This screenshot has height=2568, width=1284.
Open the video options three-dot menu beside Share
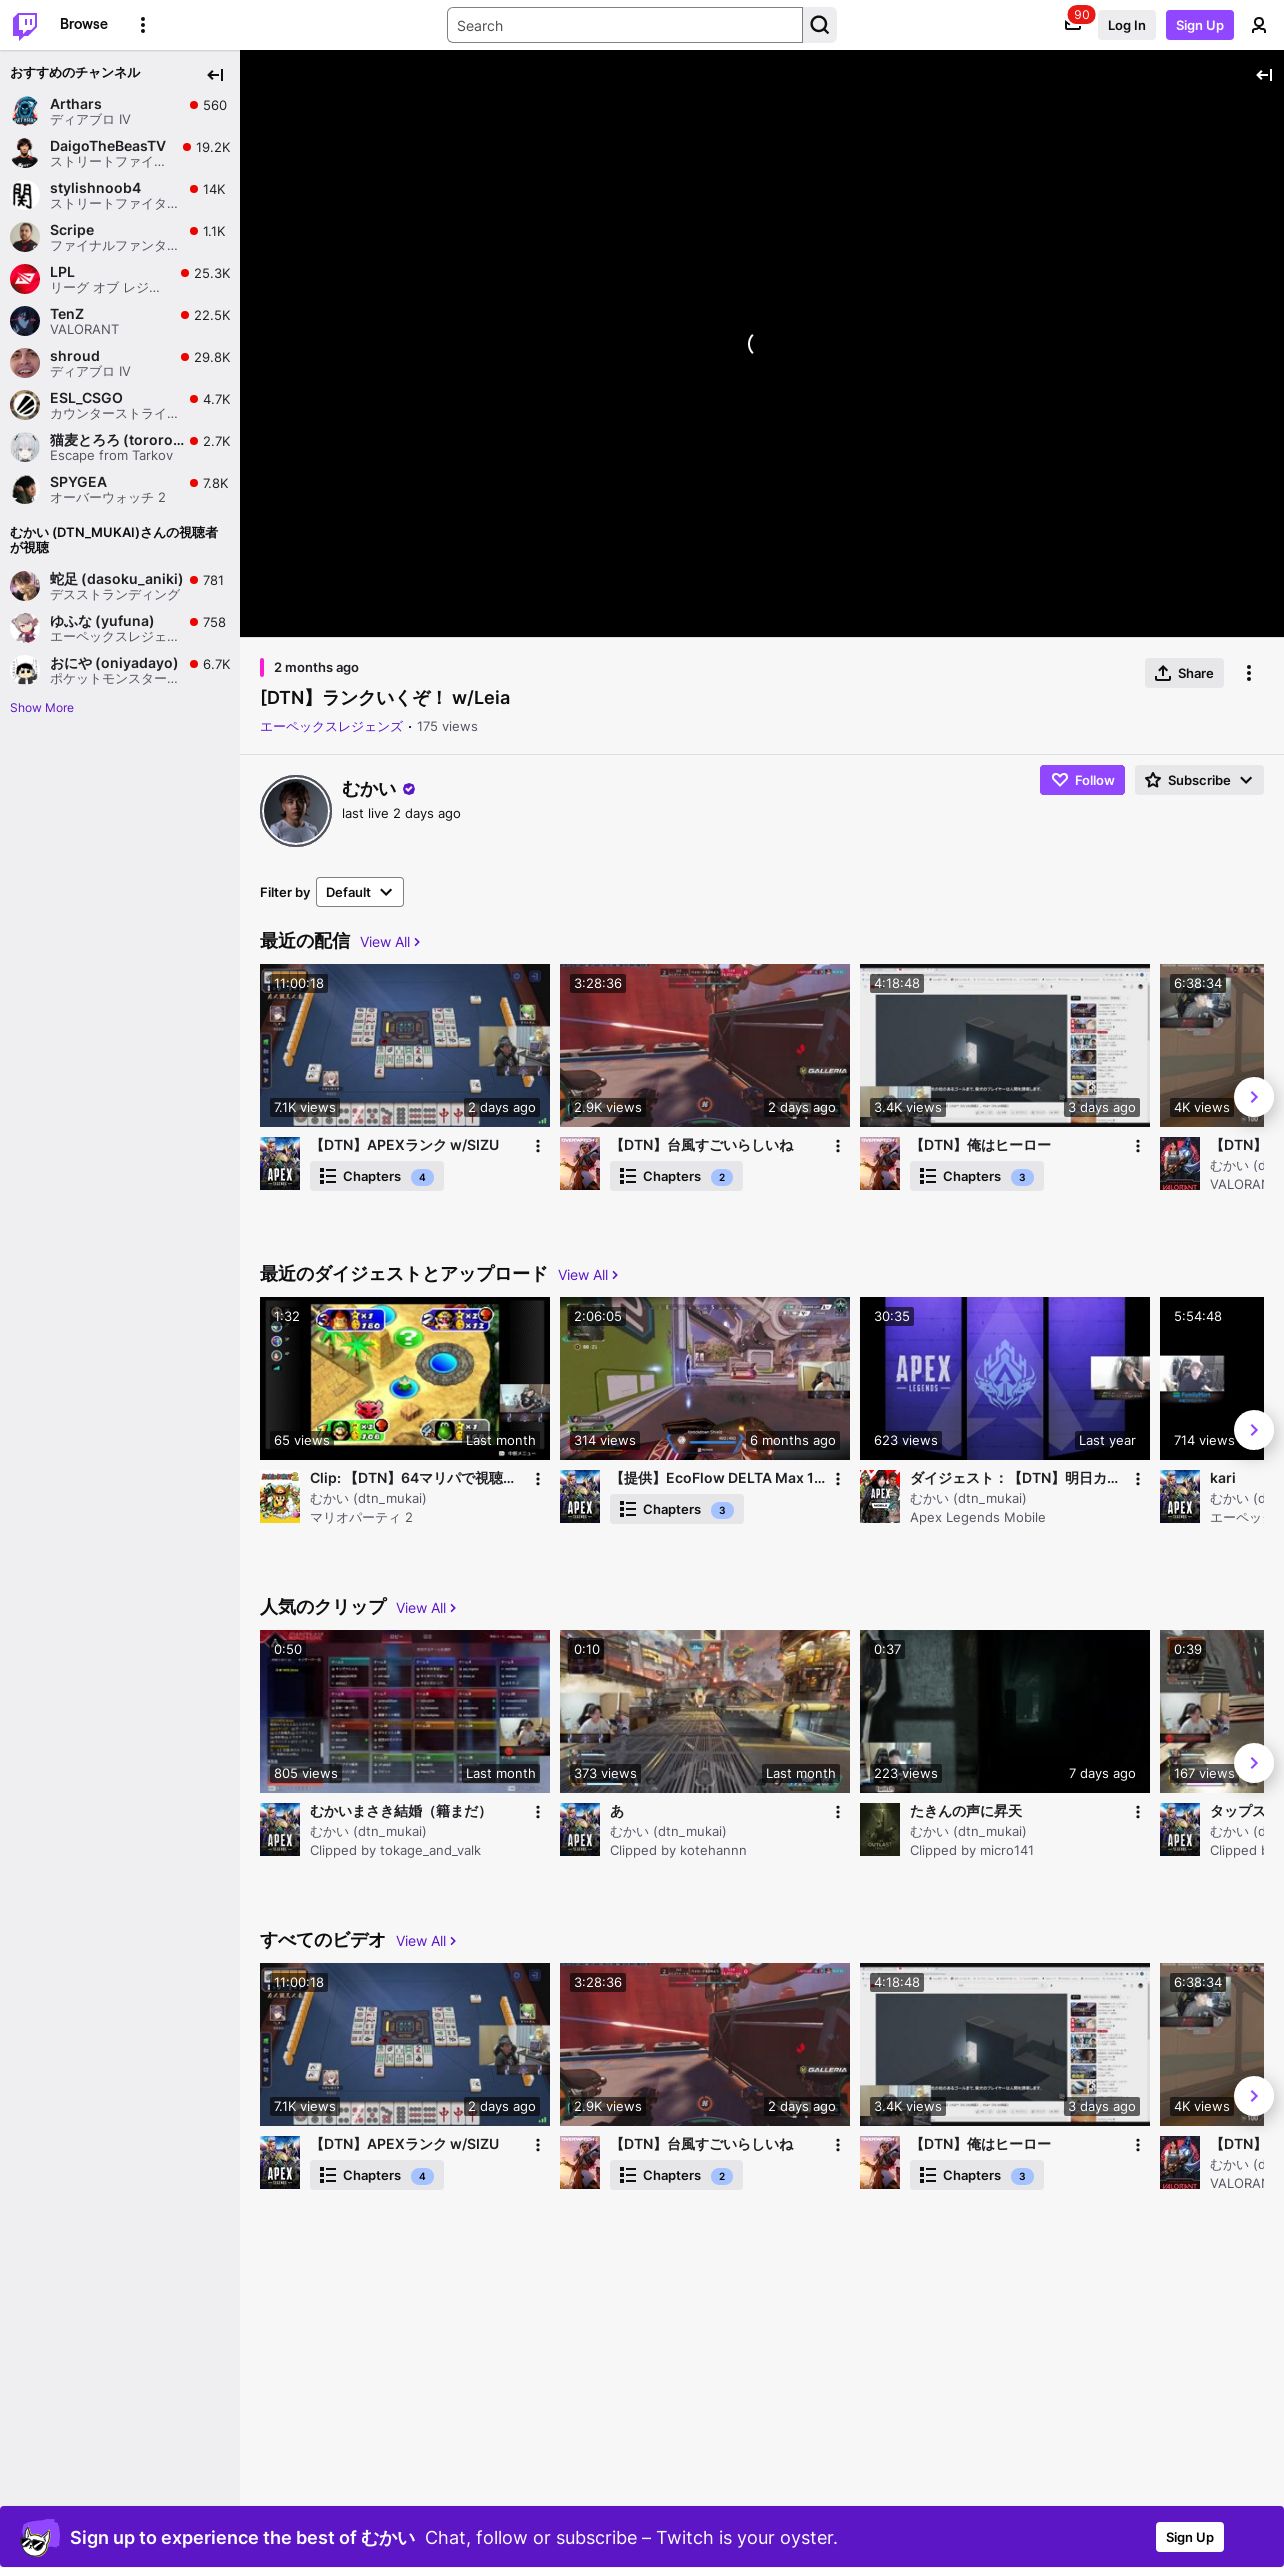pos(1249,673)
